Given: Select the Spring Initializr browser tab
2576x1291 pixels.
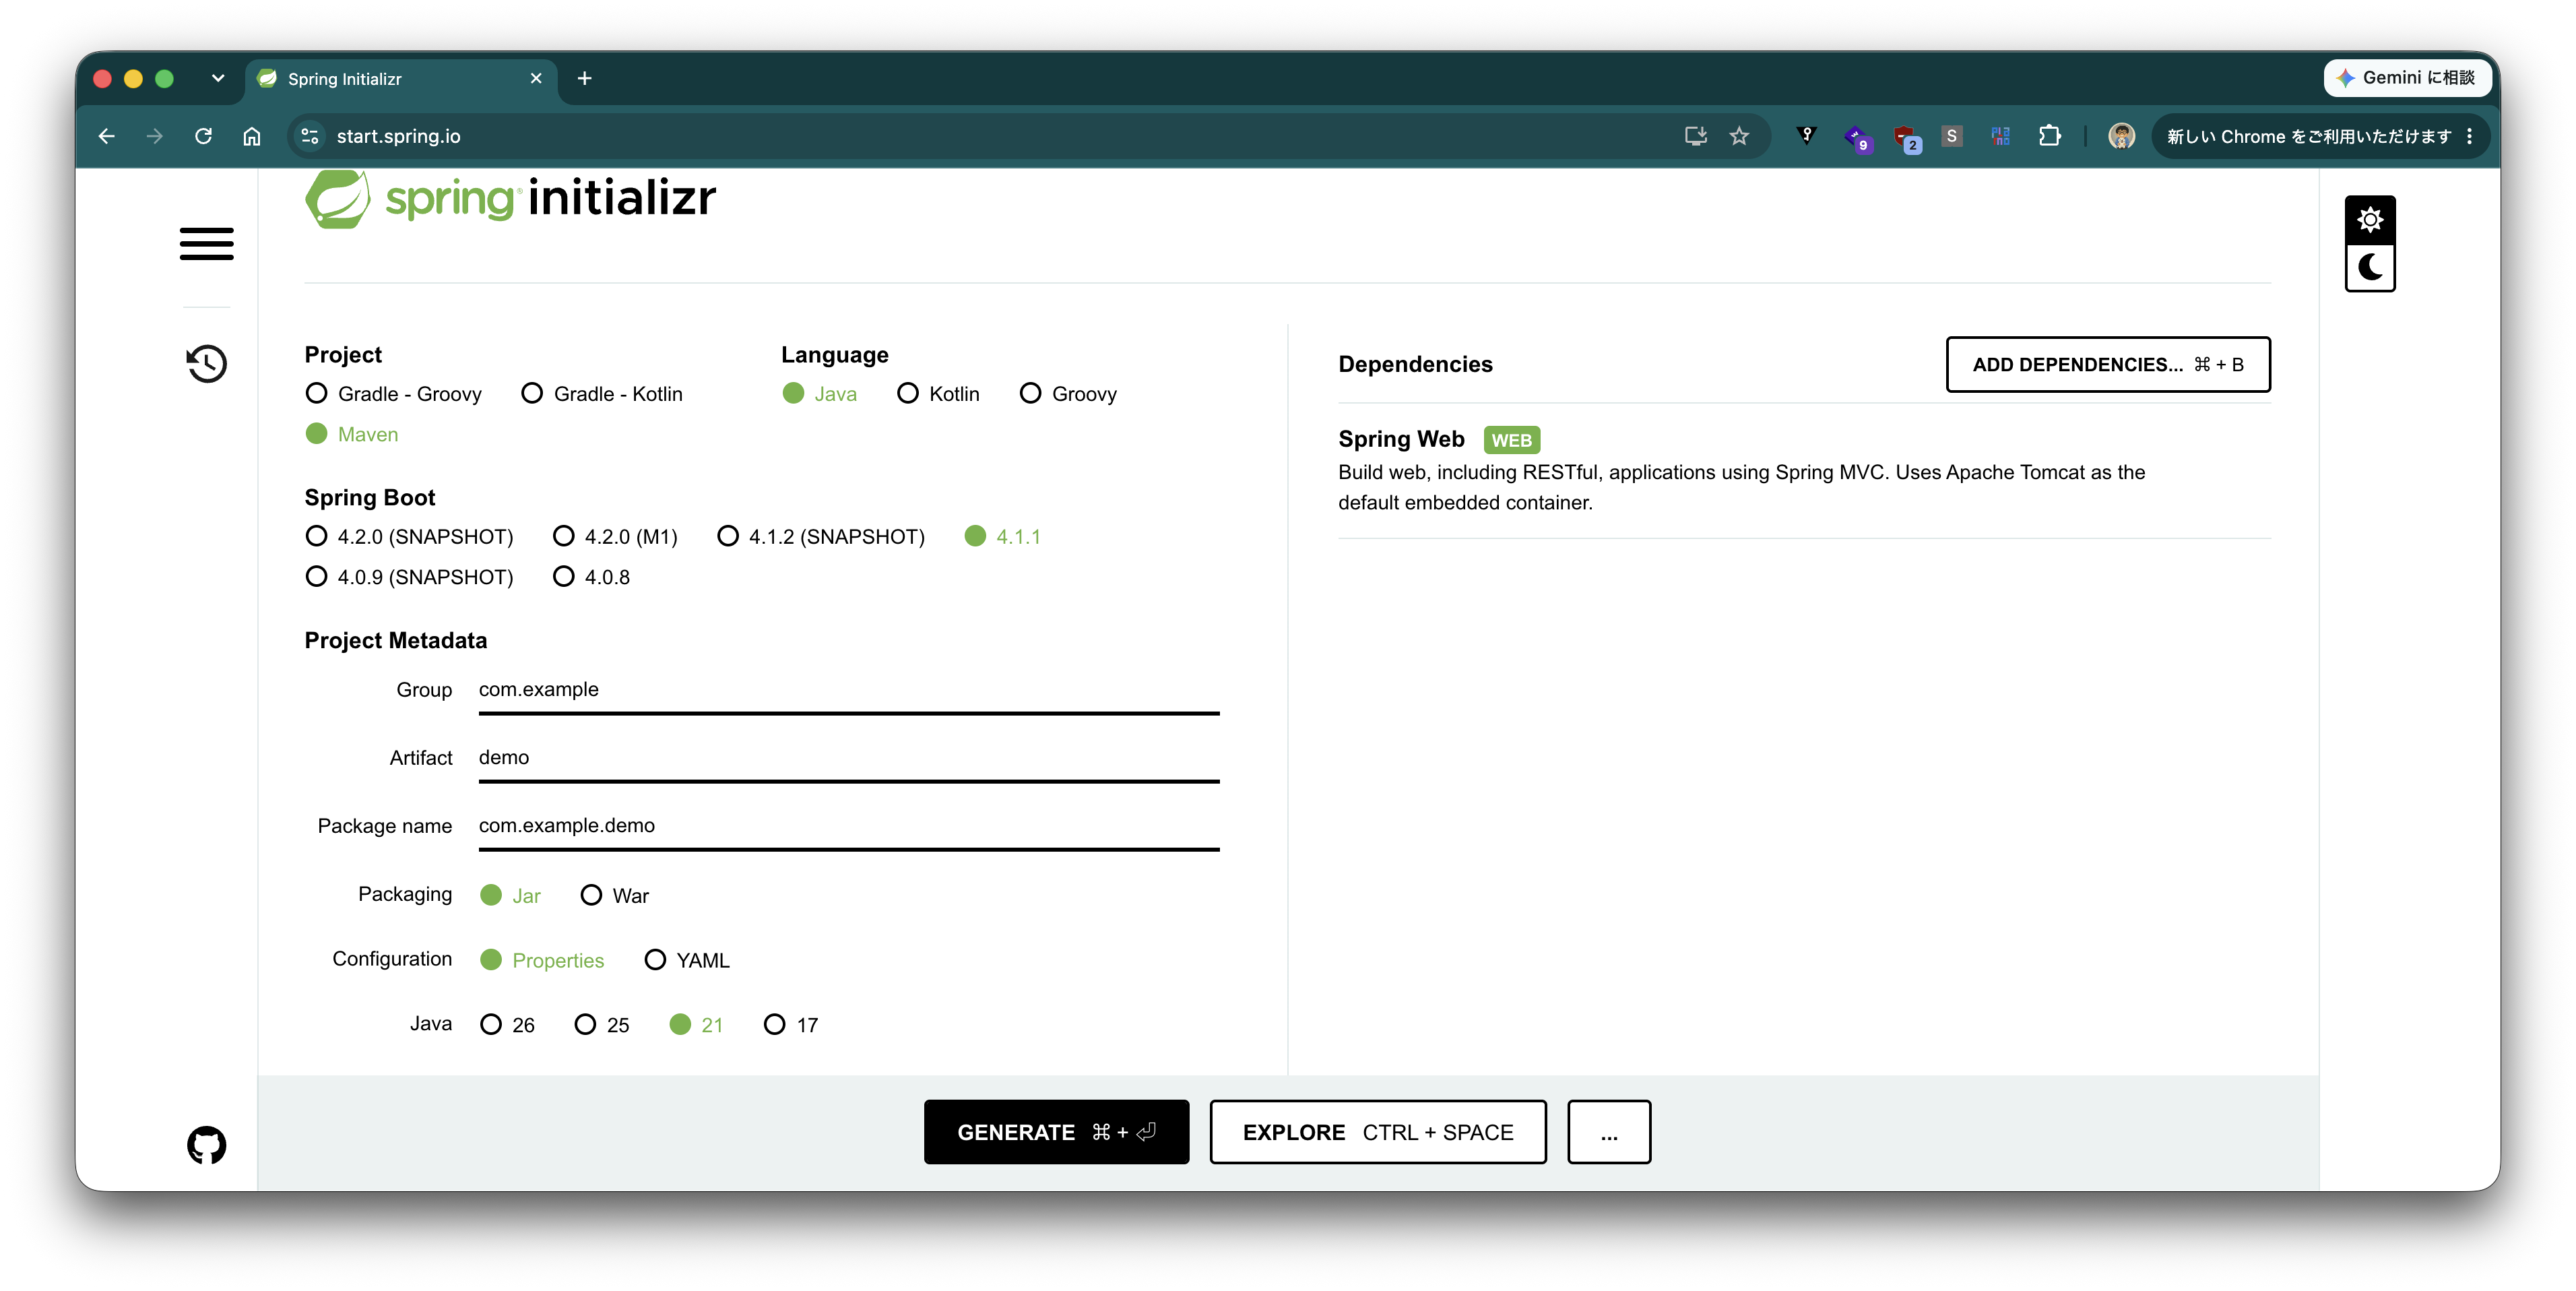Looking at the screenshot, I should (402, 79).
